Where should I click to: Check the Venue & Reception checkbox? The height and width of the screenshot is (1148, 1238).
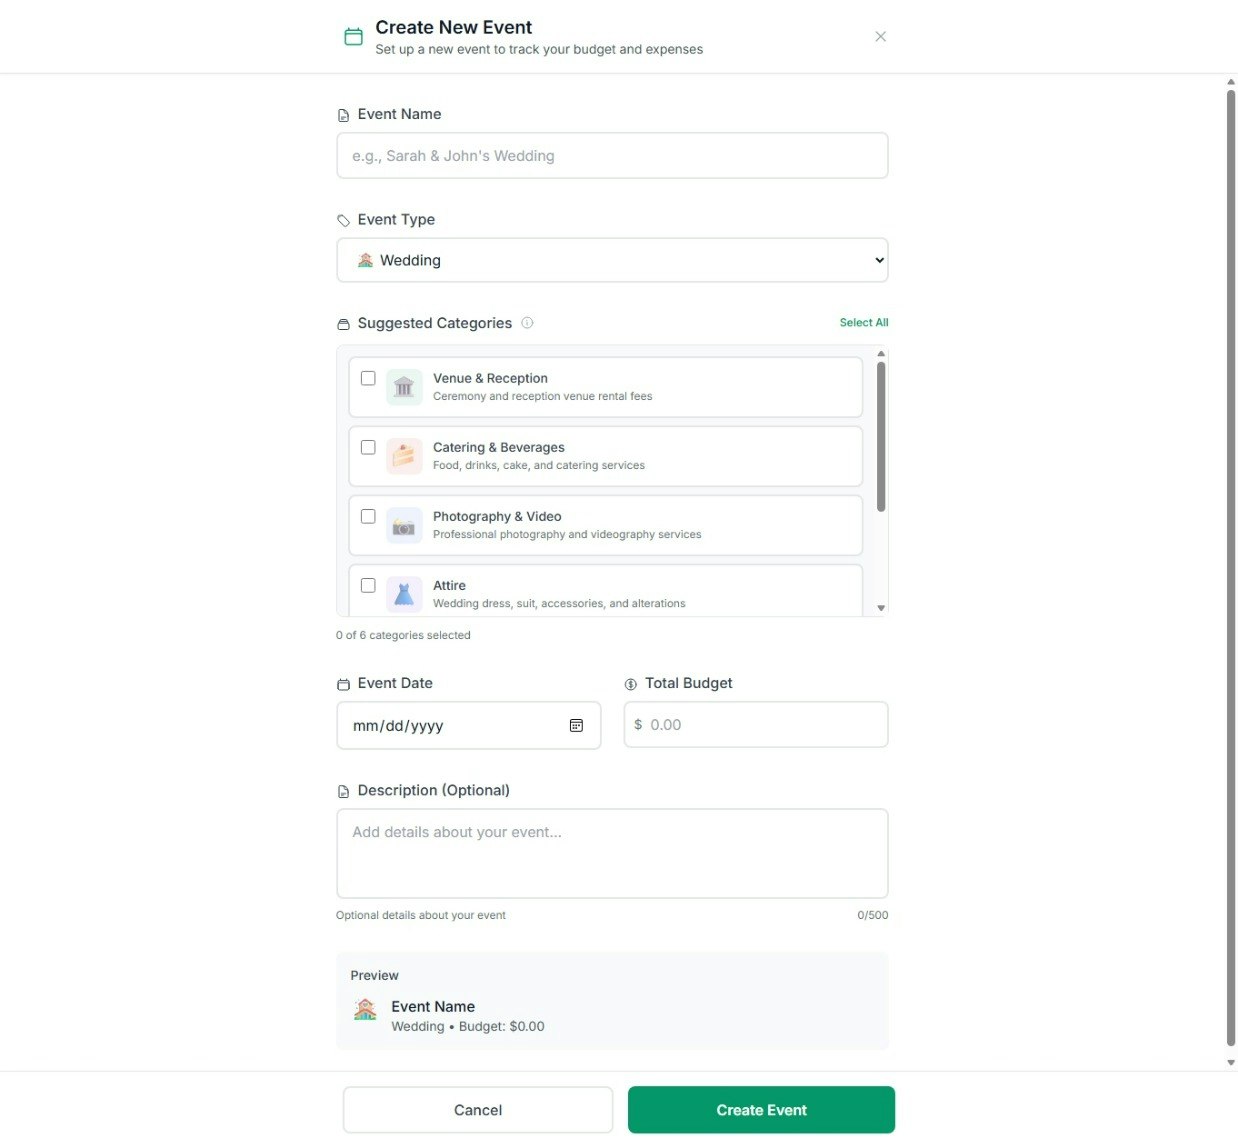[x=368, y=378]
